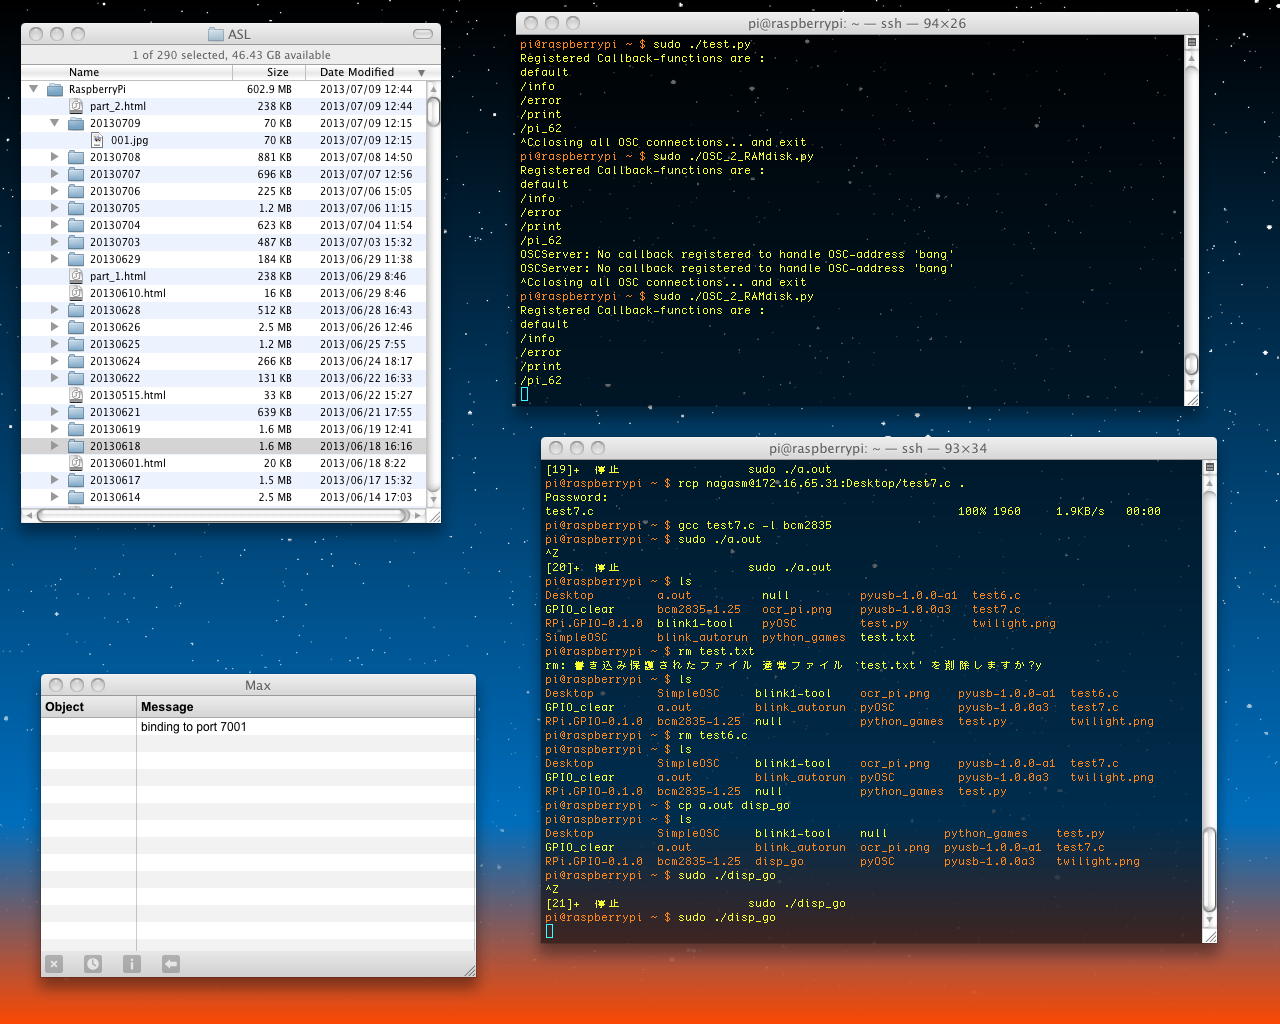
Task: Click the part_2.html file icon
Action: (x=76, y=106)
